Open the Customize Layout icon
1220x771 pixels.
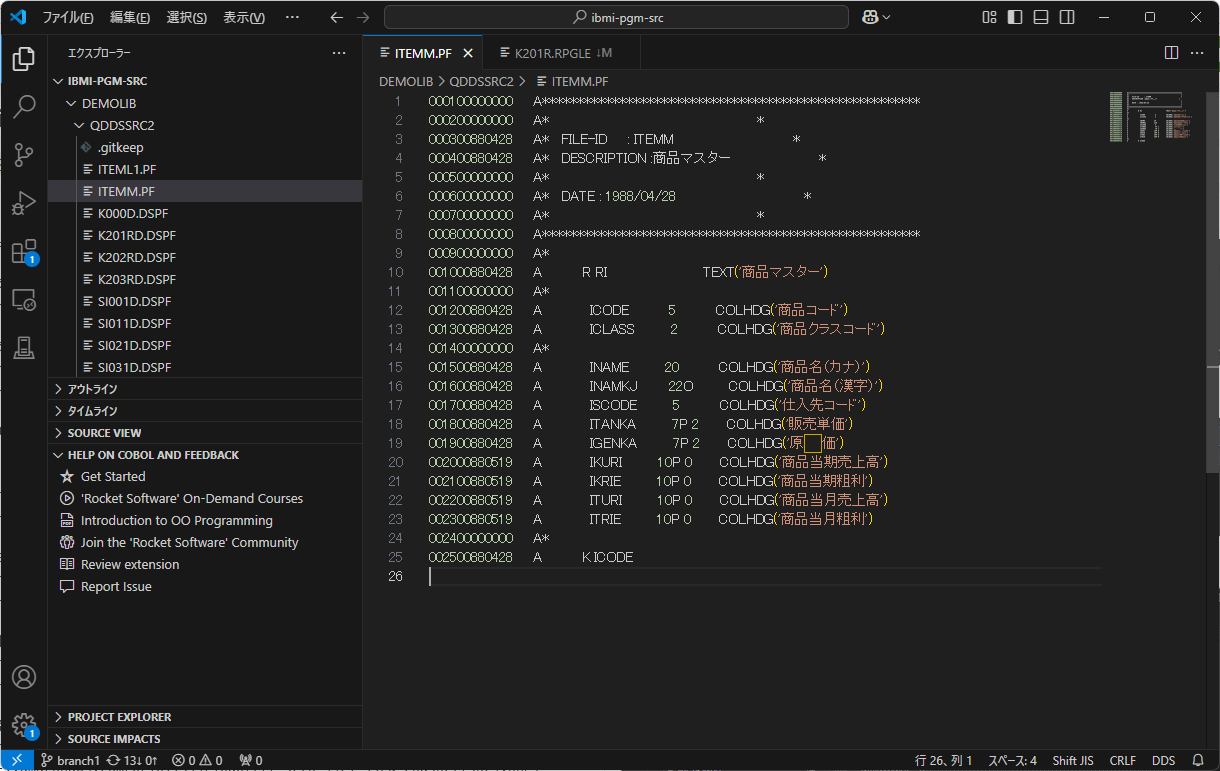coord(989,17)
